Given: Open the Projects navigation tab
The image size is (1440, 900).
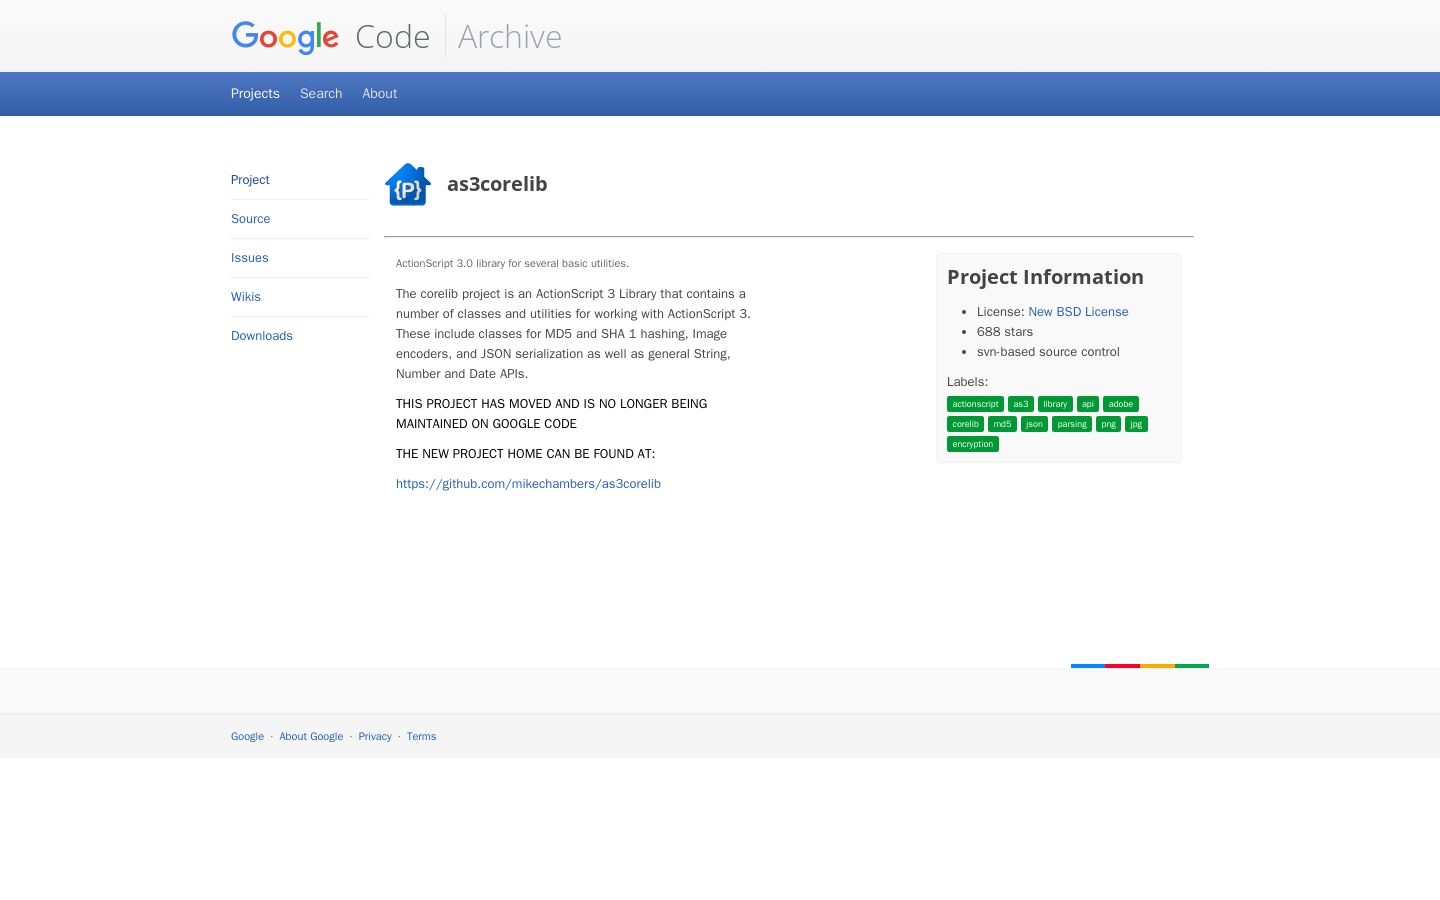Looking at the screenshot, I should 255,93.
